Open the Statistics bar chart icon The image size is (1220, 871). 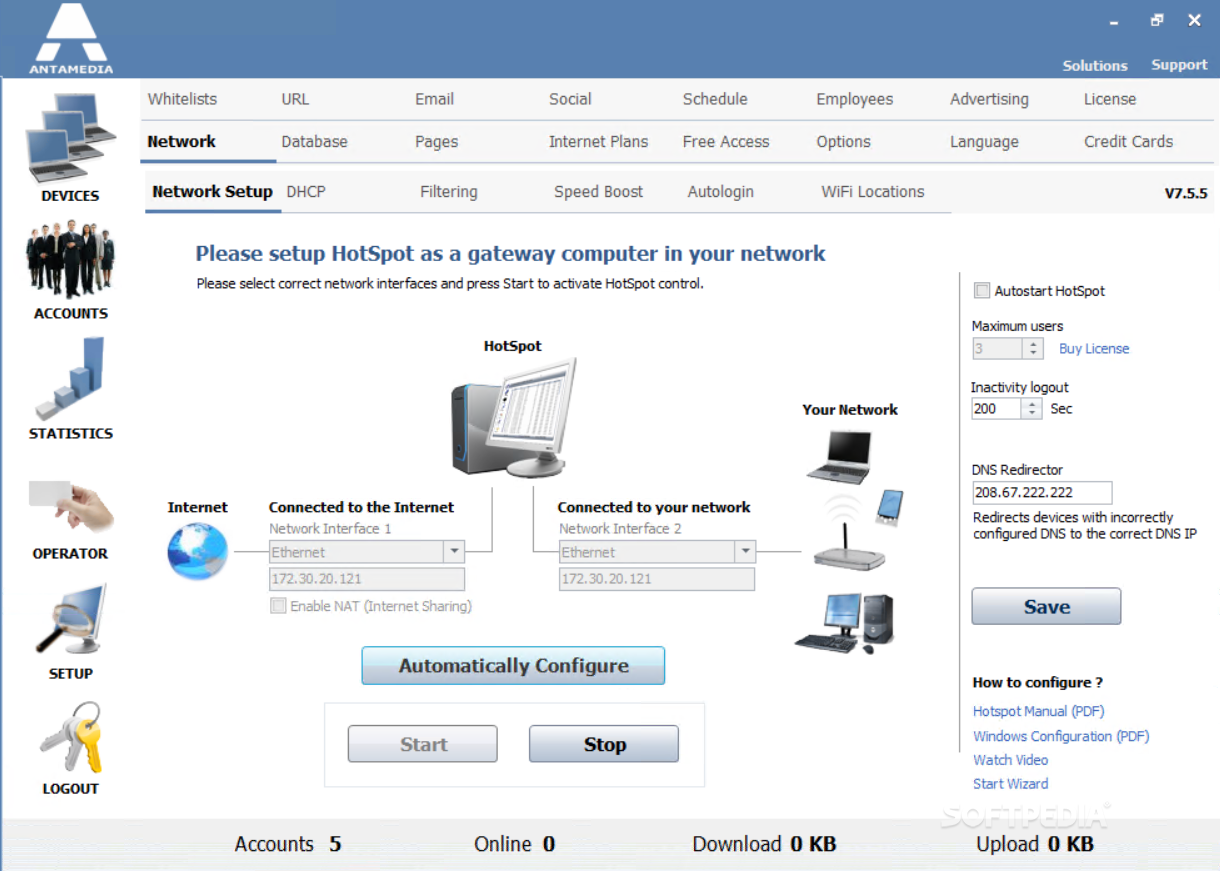pyautogui.click(x=69, y=378)
